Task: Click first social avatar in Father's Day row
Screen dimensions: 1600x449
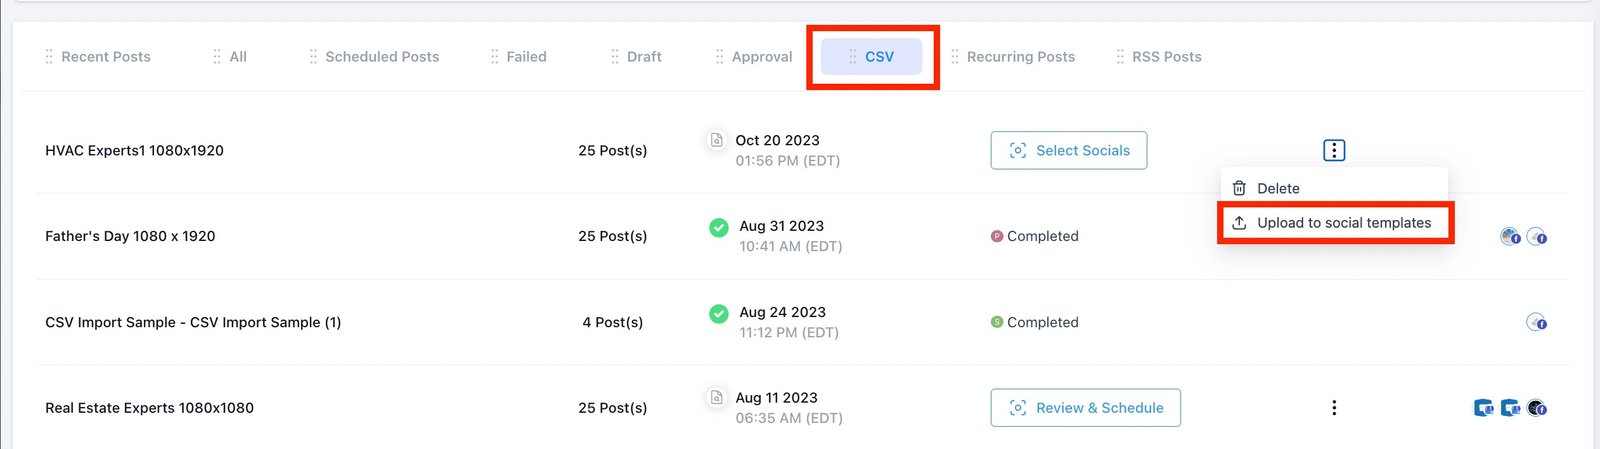Action: [1510, 237]
